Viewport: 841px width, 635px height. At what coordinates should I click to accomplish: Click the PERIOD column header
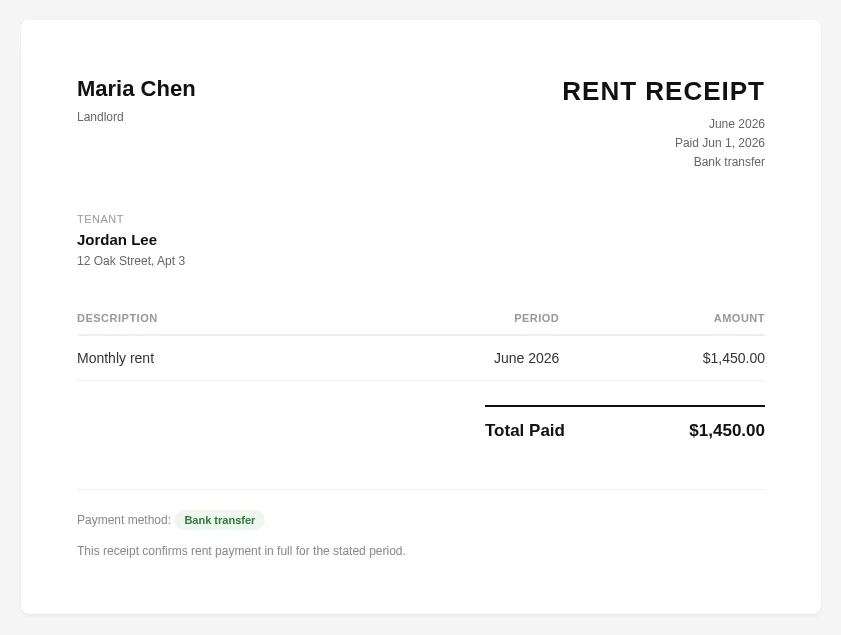[536, 319]
